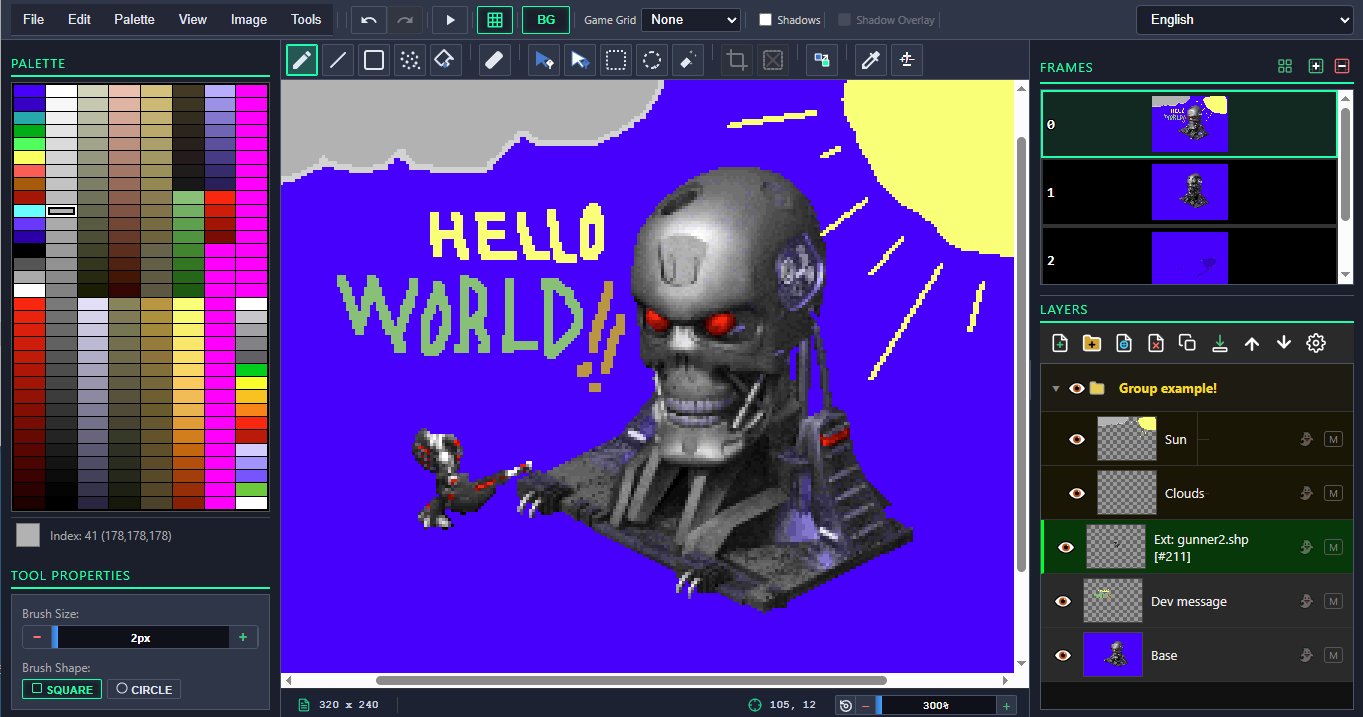Collapse the Group example! layer group
Image resolution: width=1363 pixels, height=717 pixels.
(x=1055, y=388)
